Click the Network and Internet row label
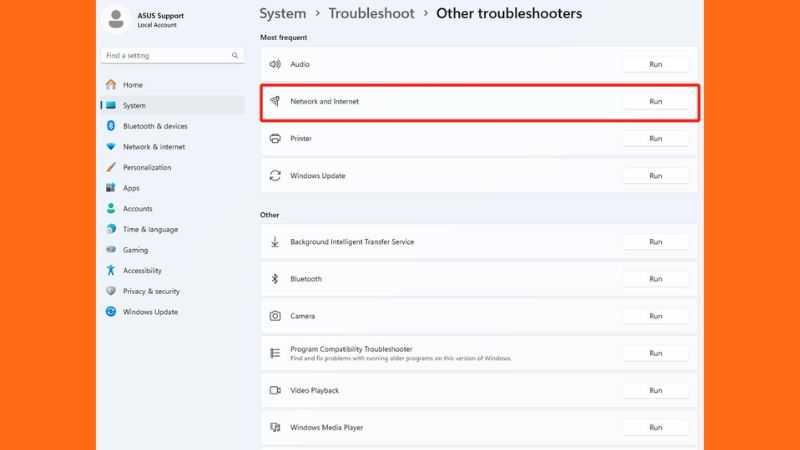 click(x=324, y=102)
